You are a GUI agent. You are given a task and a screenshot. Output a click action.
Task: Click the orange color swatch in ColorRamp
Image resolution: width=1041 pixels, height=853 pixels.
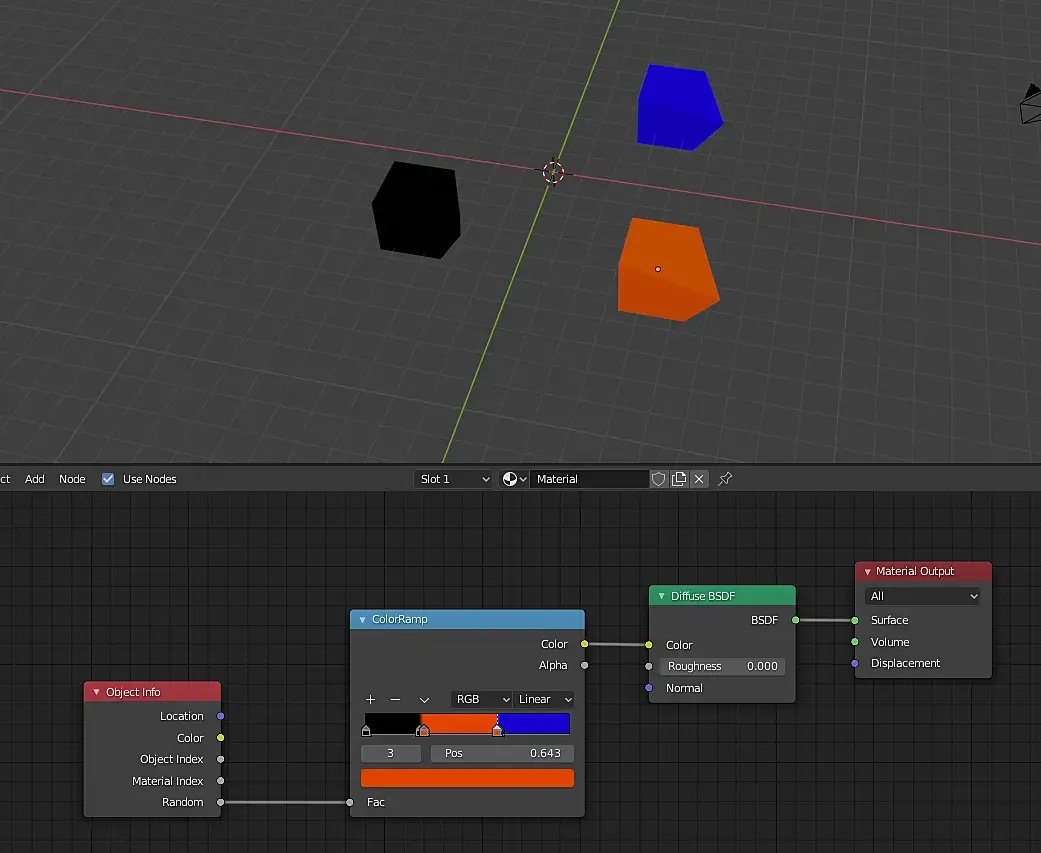coord(467,778)
